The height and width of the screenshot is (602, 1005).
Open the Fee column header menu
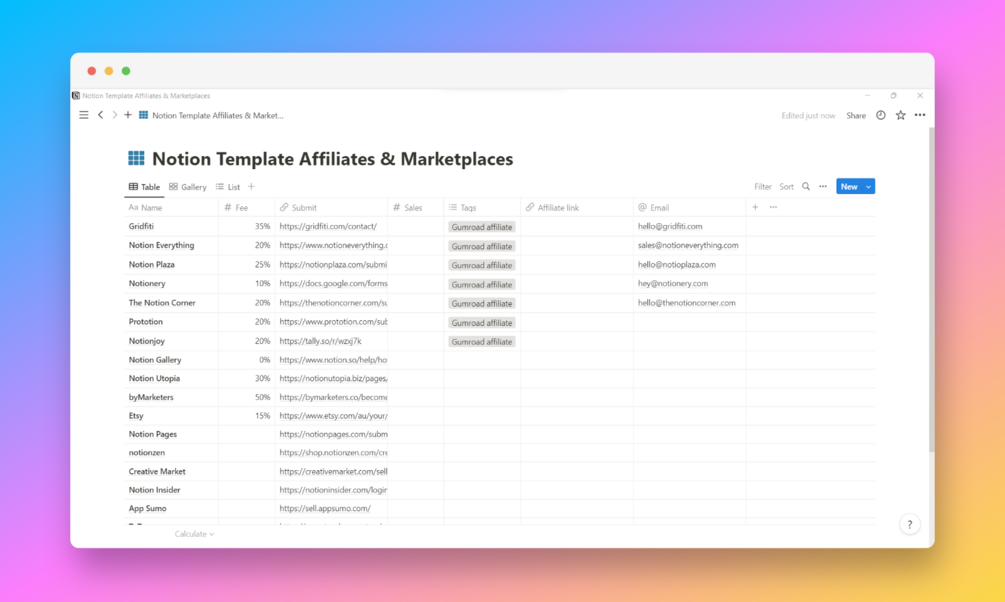click(x=247, y=207)
